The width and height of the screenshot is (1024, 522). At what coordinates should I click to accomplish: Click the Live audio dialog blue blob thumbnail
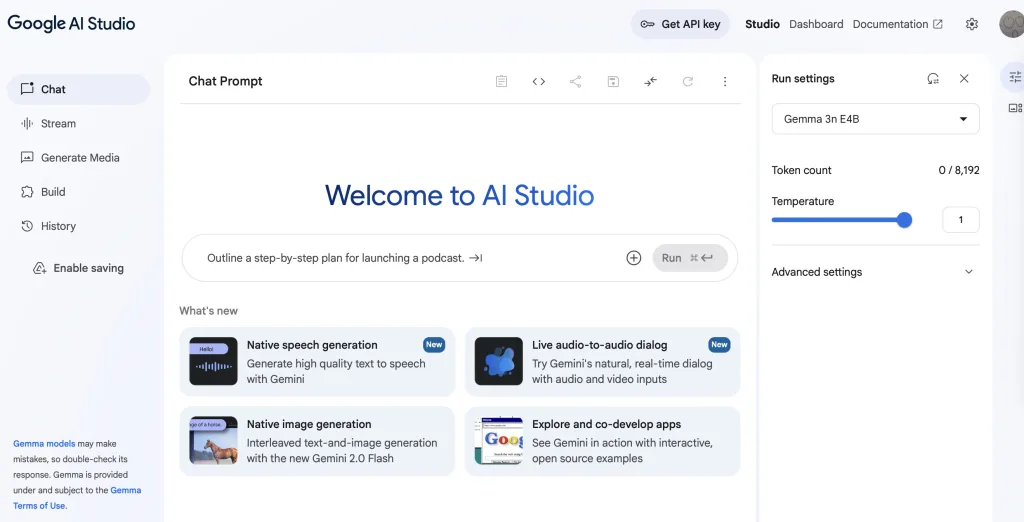click(x=499, y=361)
